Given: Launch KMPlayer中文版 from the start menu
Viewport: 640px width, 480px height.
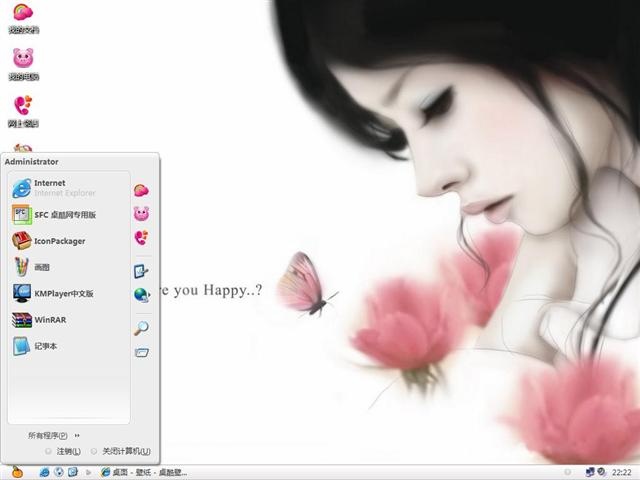Looking at the screenshot, I should [x=53, y=293].
